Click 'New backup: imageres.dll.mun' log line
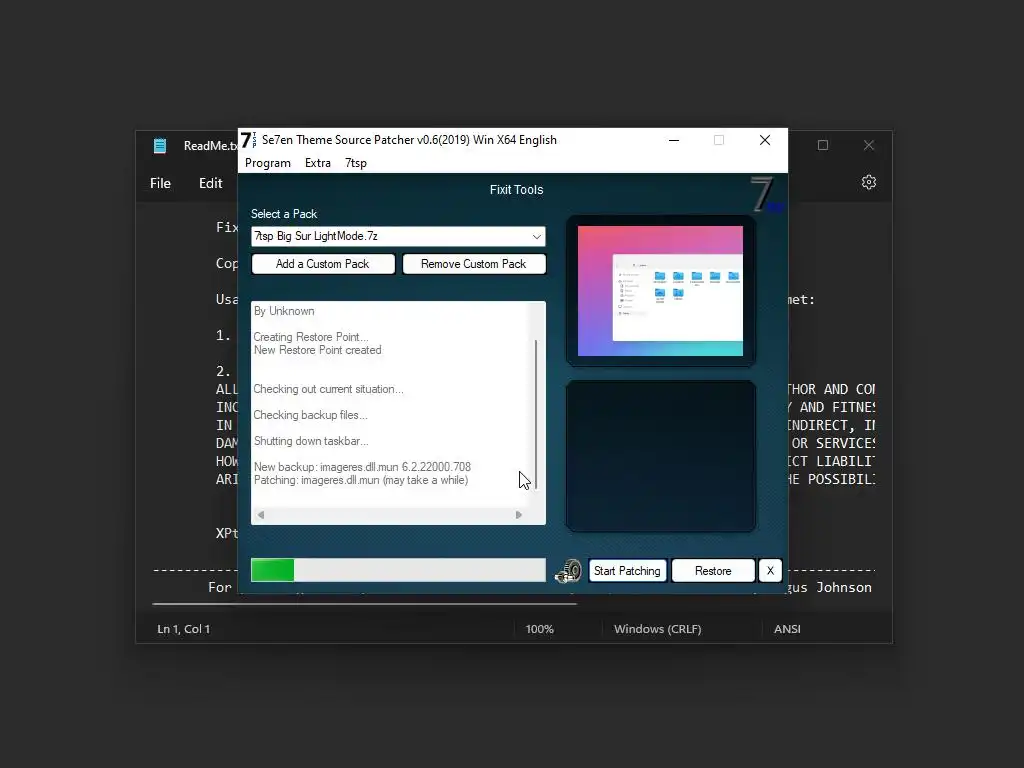Viewport: 1024px width, 768px height. pyautogui.click(x=362, y=467)
